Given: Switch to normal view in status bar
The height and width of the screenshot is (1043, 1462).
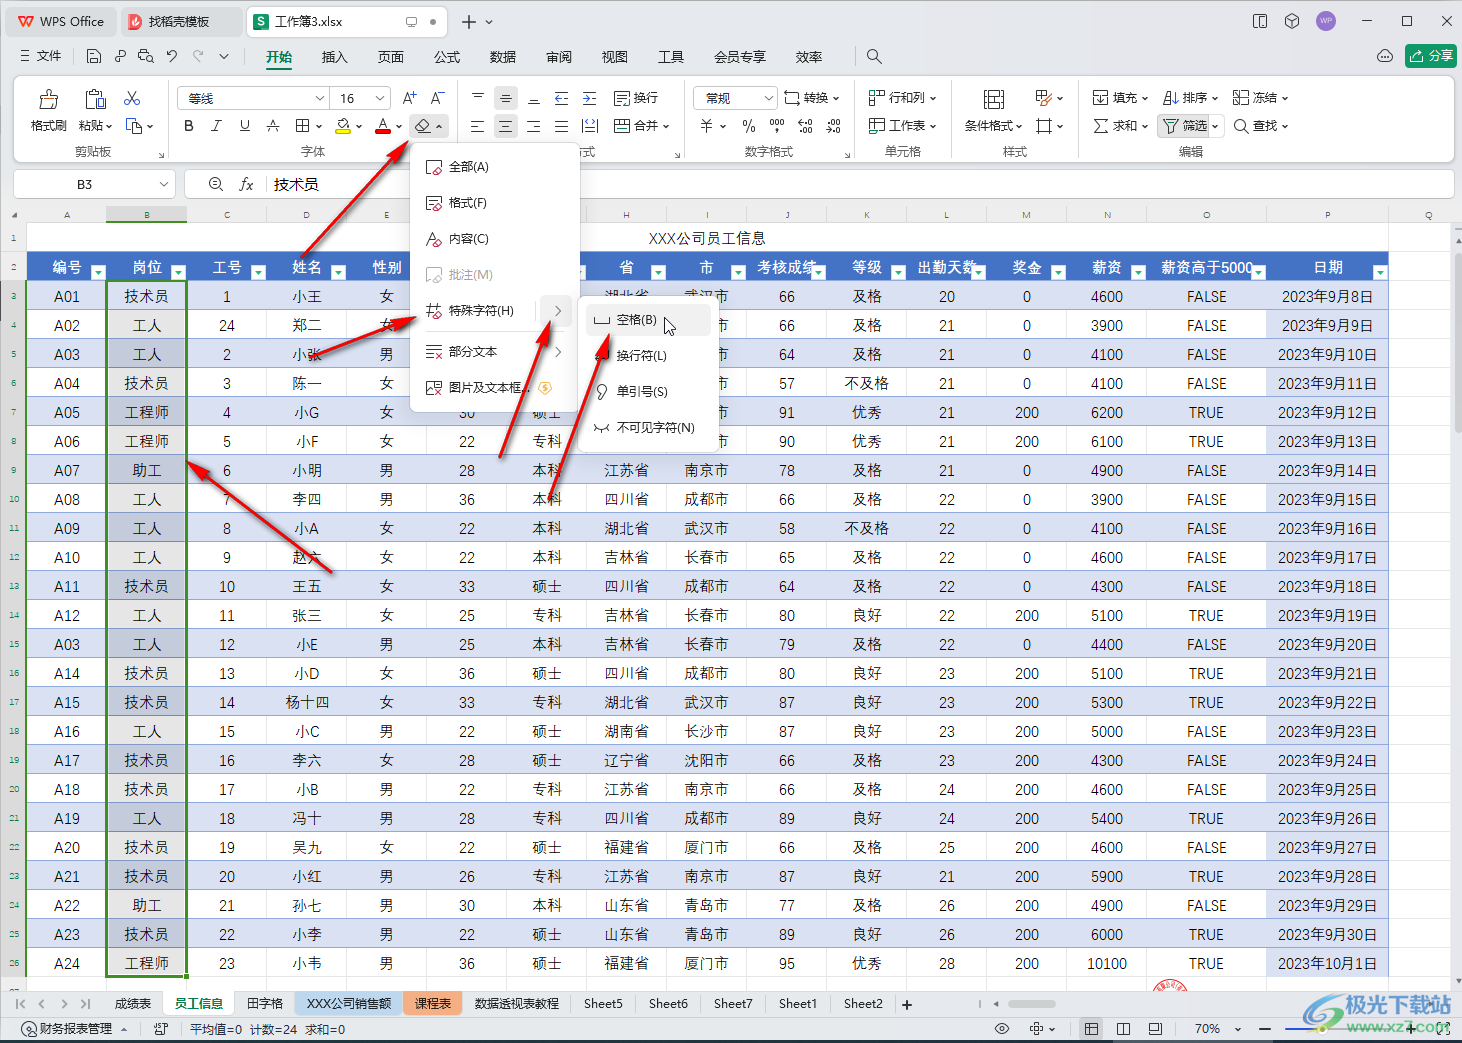Looking at the screenshot, I should click(x=1091, y=1029).
